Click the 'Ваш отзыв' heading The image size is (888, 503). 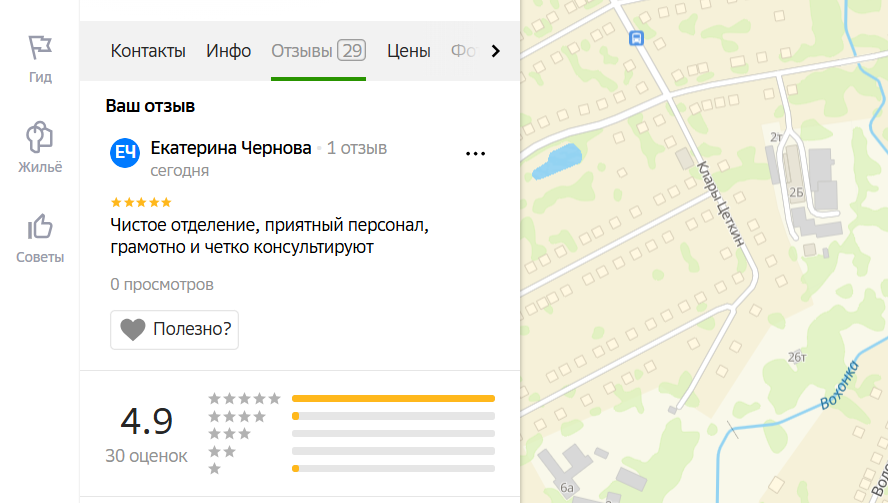coord(150,106)
